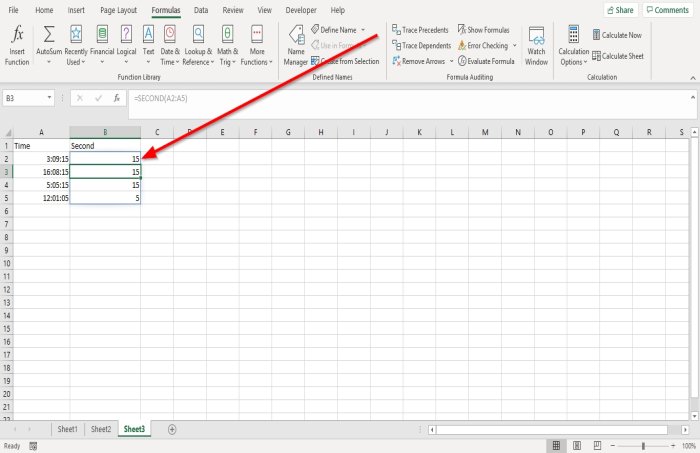Select Normal view in status bar
The width and height of the screenshot is (700, 453).
[x=556, y=445]
